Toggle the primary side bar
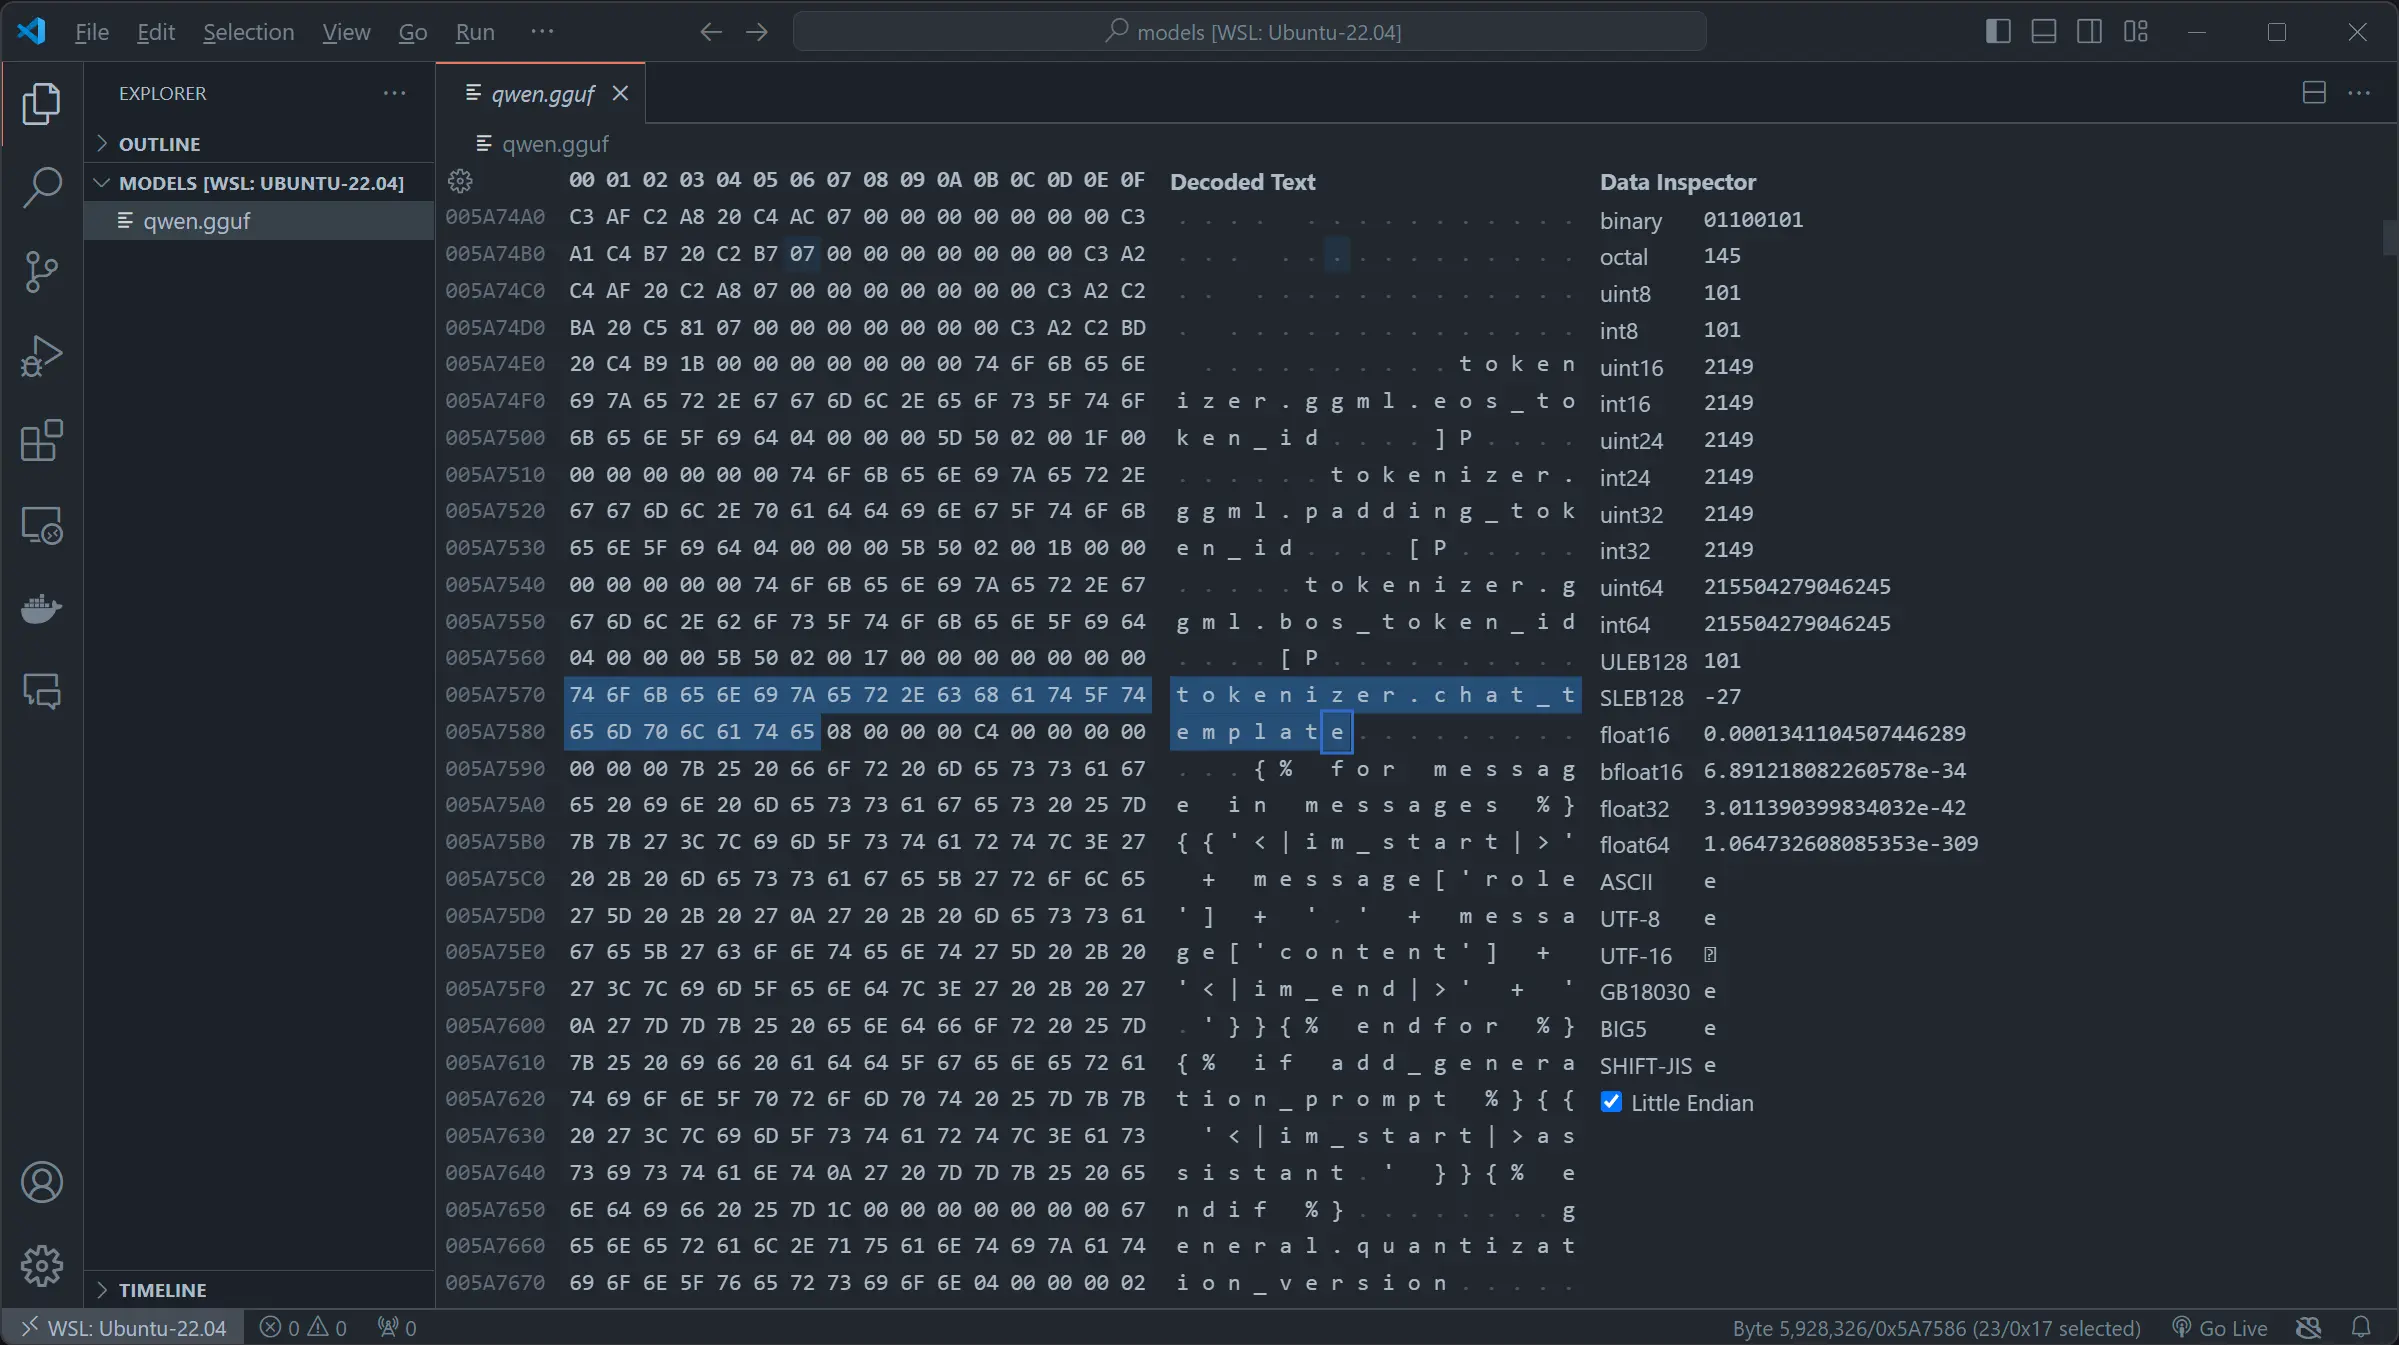This screenshot has height=1345, width=2399. pos(1997,32)
